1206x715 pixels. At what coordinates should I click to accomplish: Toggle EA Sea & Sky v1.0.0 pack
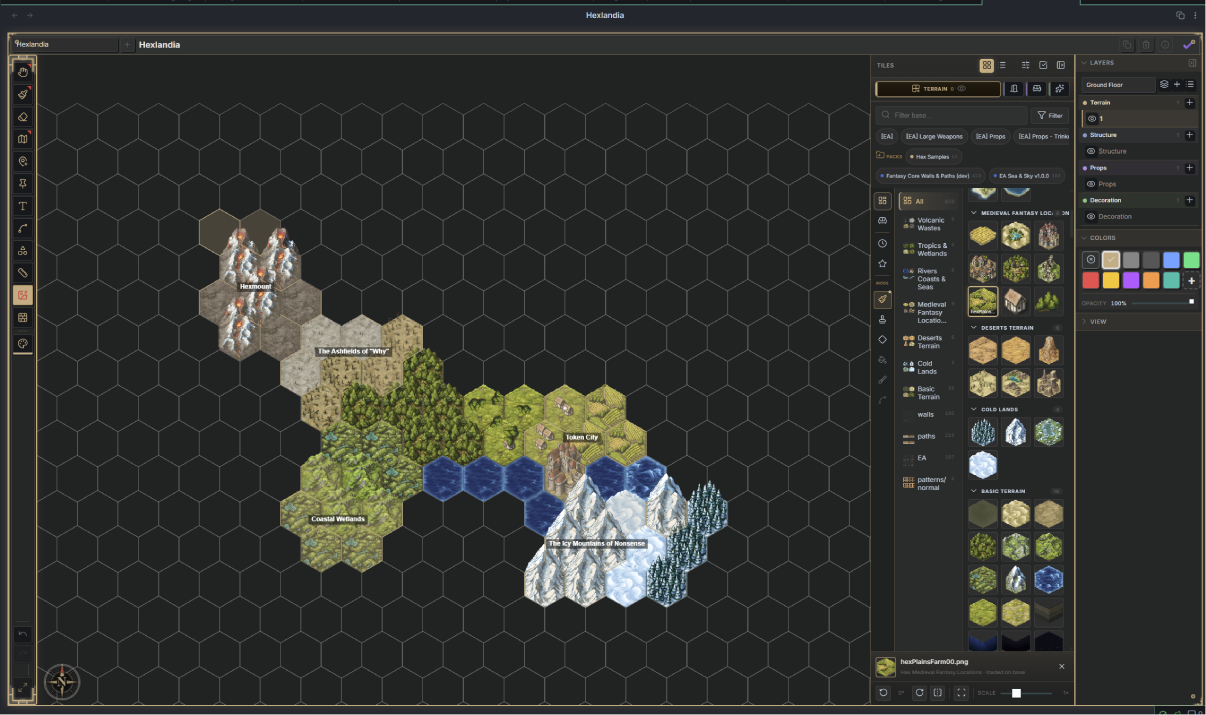[1029, 176]
